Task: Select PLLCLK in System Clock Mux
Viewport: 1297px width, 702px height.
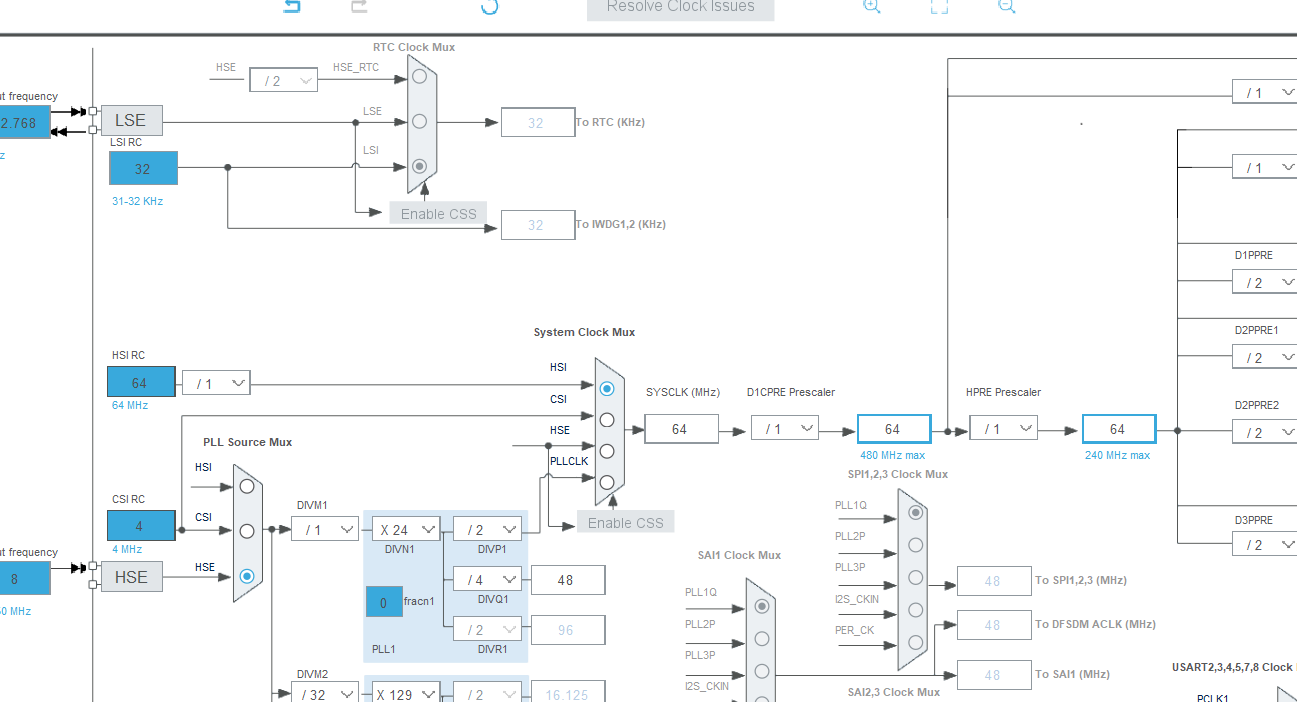Action: 607,482
